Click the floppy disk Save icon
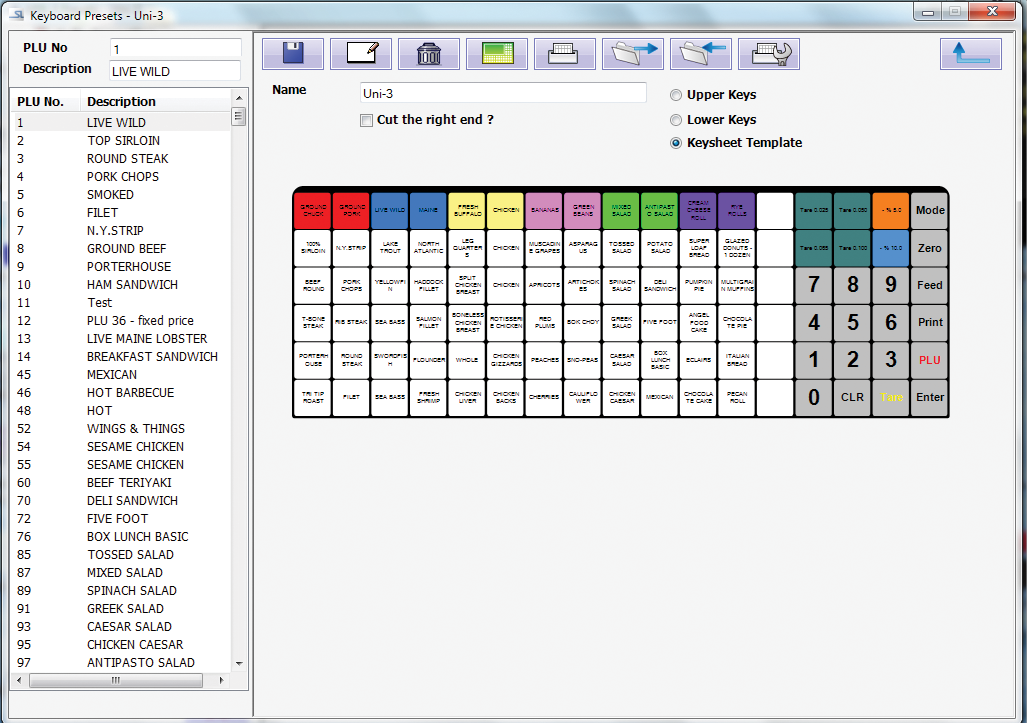Screen dimensions: 1027x723 point(293,54)
